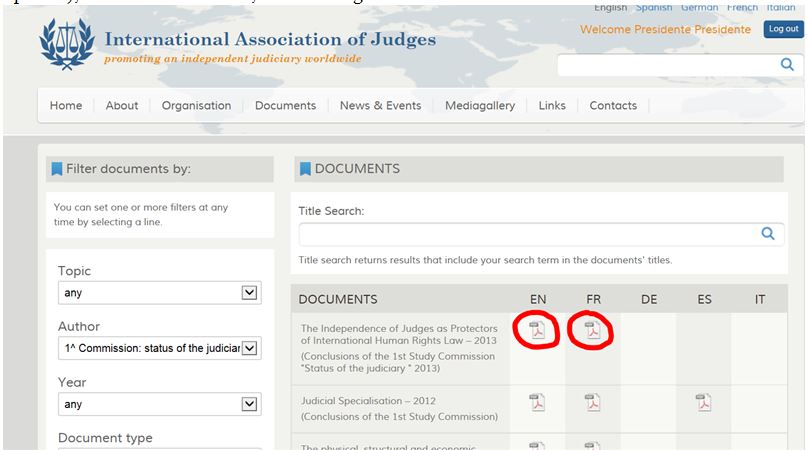Viewport: 807px width, 450px height.
Task: Open the About menu item
Action: pos(122,106)
